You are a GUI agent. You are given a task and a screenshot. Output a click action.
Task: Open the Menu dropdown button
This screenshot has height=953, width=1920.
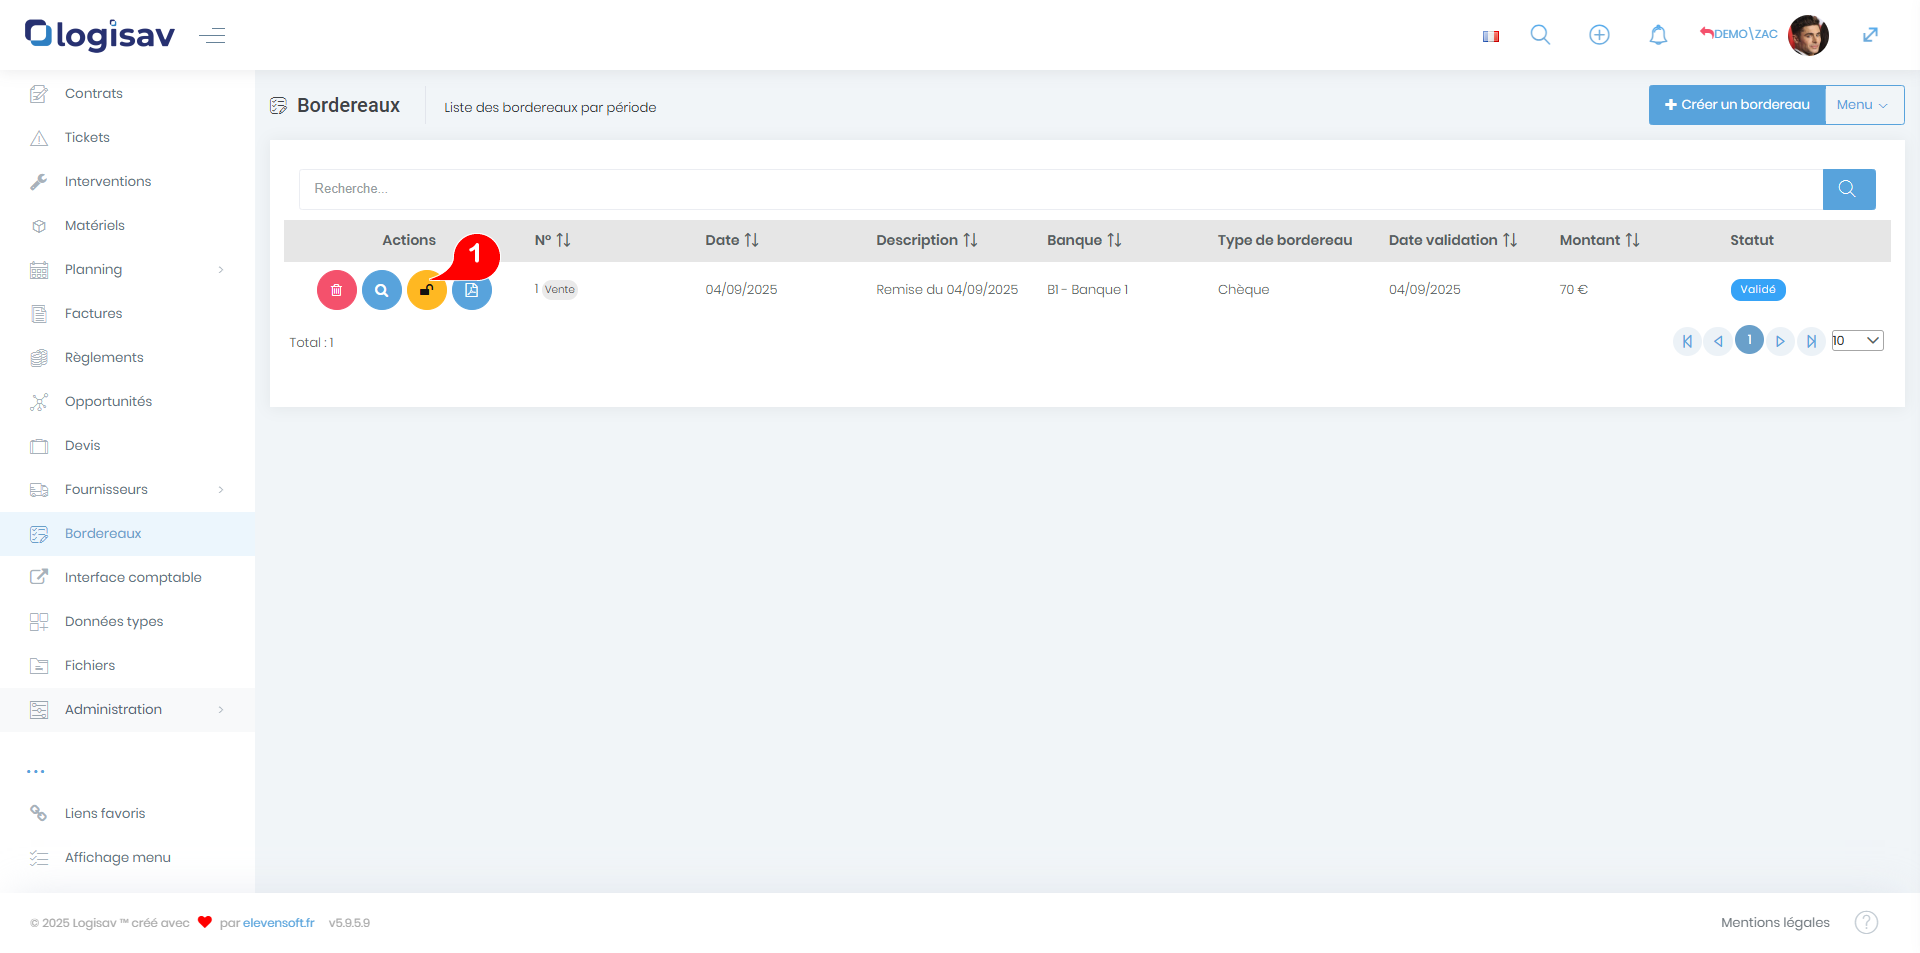(1863, 105)
